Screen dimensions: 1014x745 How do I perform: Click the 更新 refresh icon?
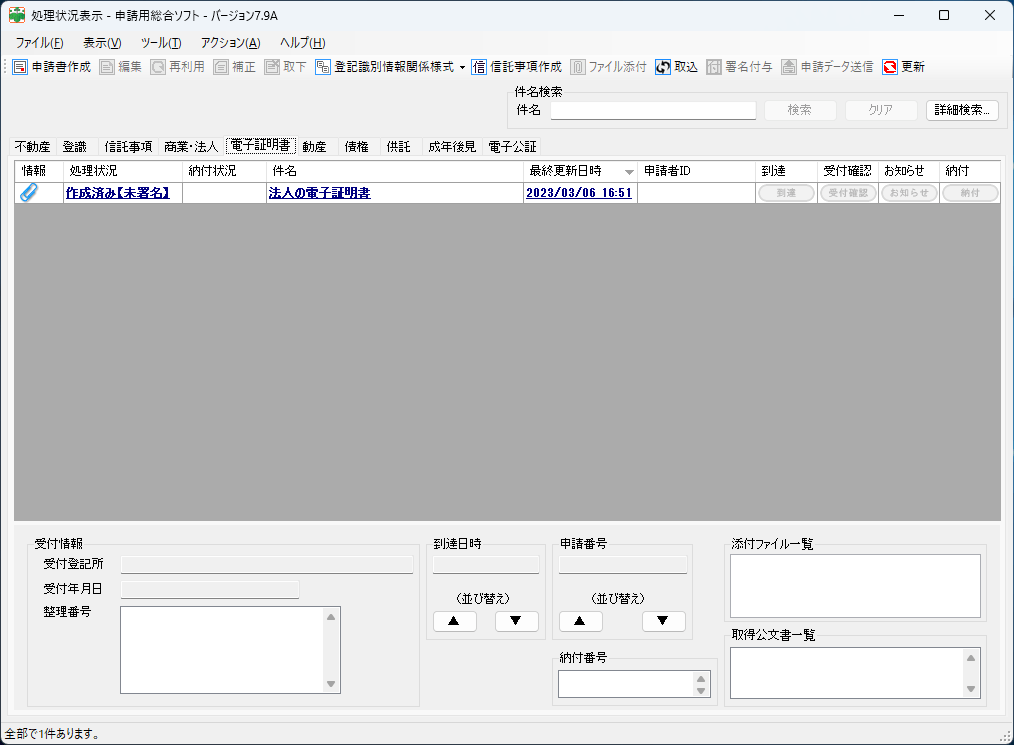click(890, 67)
